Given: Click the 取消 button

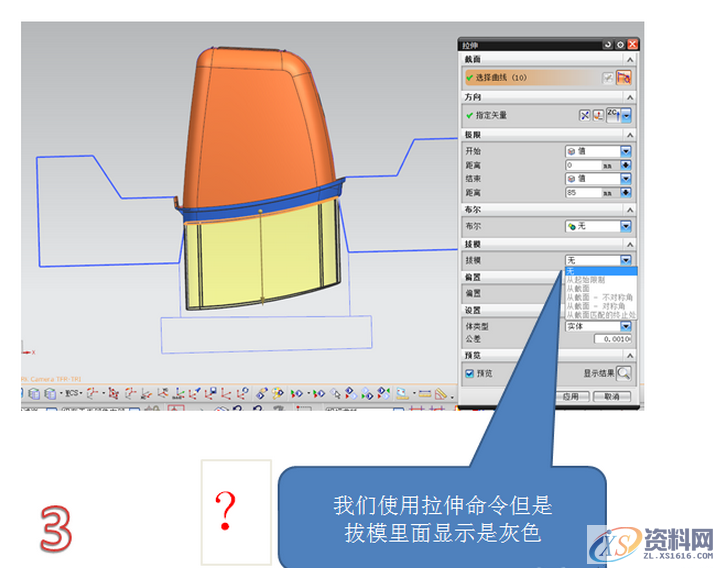Looking at the screenshot, I should (612, 397).
